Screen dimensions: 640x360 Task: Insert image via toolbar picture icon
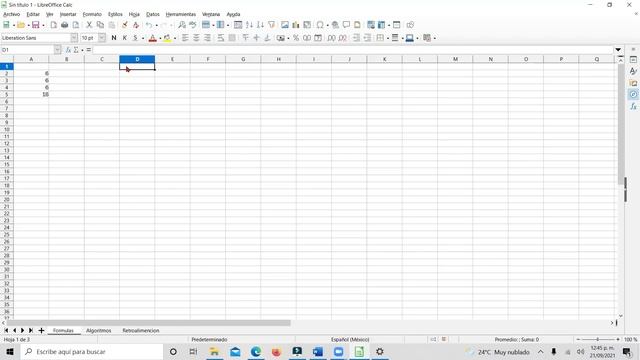point(285,25)
